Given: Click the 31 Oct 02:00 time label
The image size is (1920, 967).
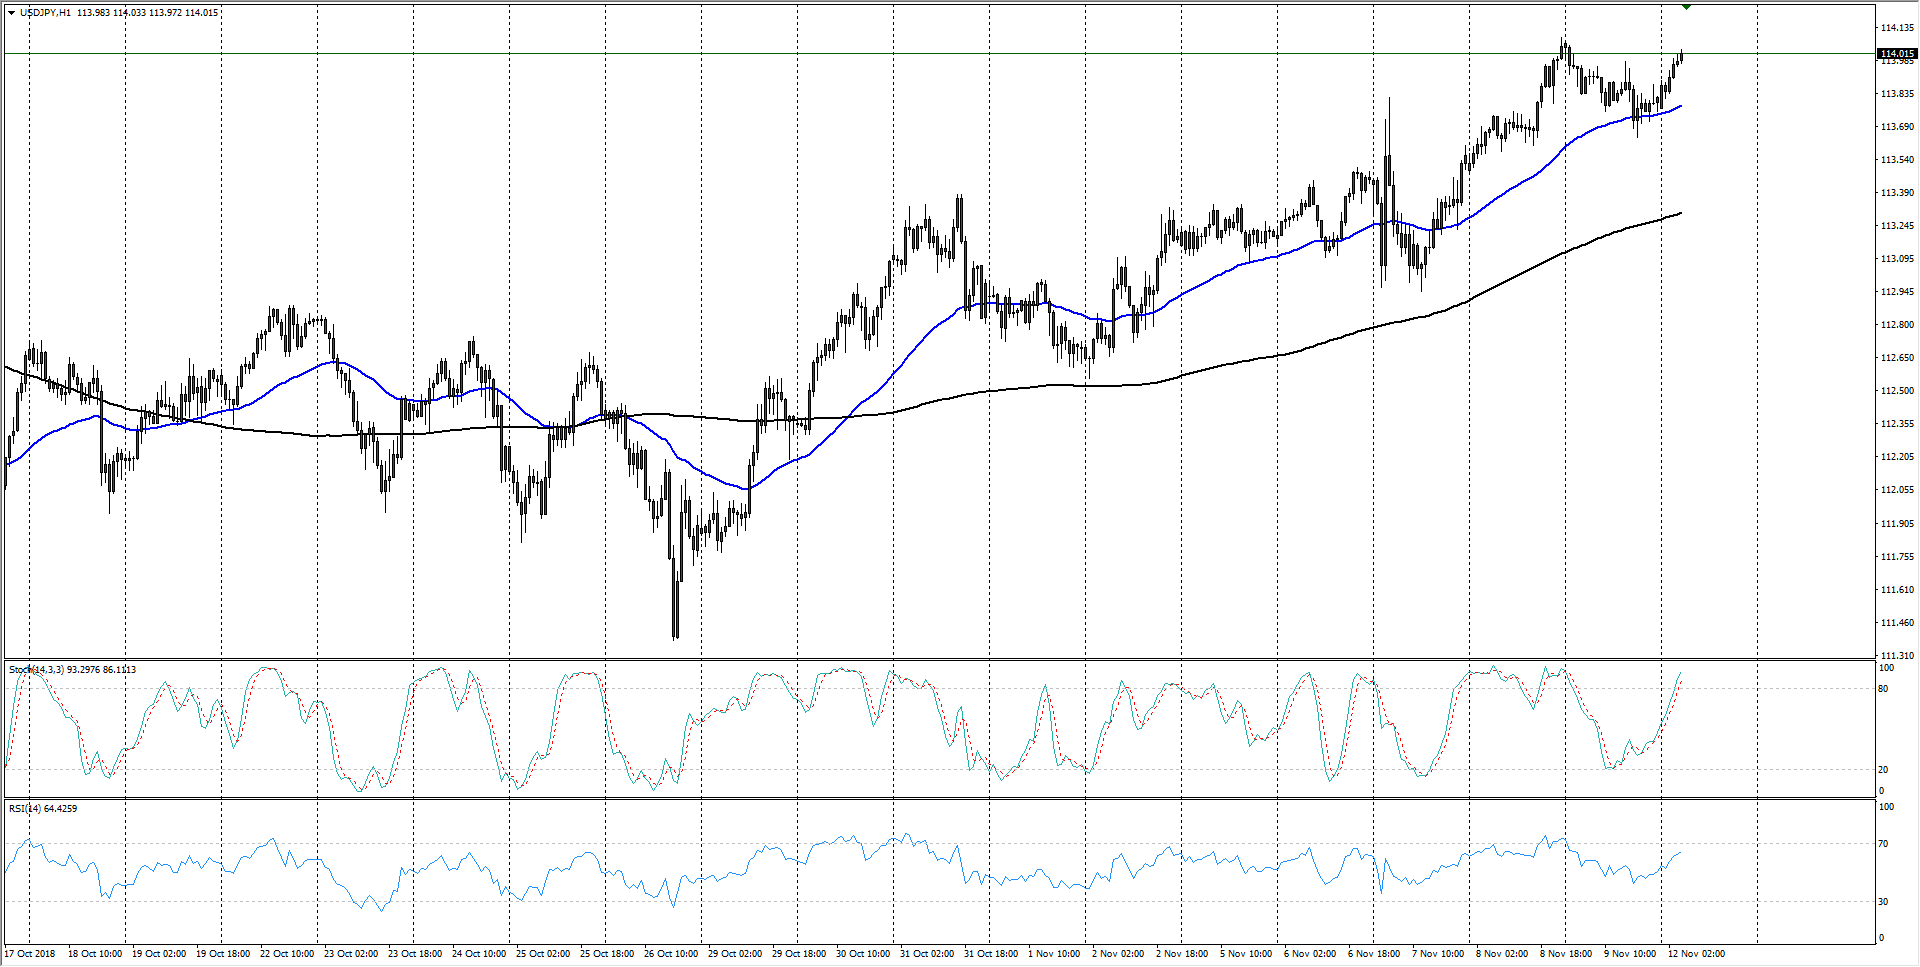Looking at the screenshot, I should pyautogui.click(x=926, y=953).
